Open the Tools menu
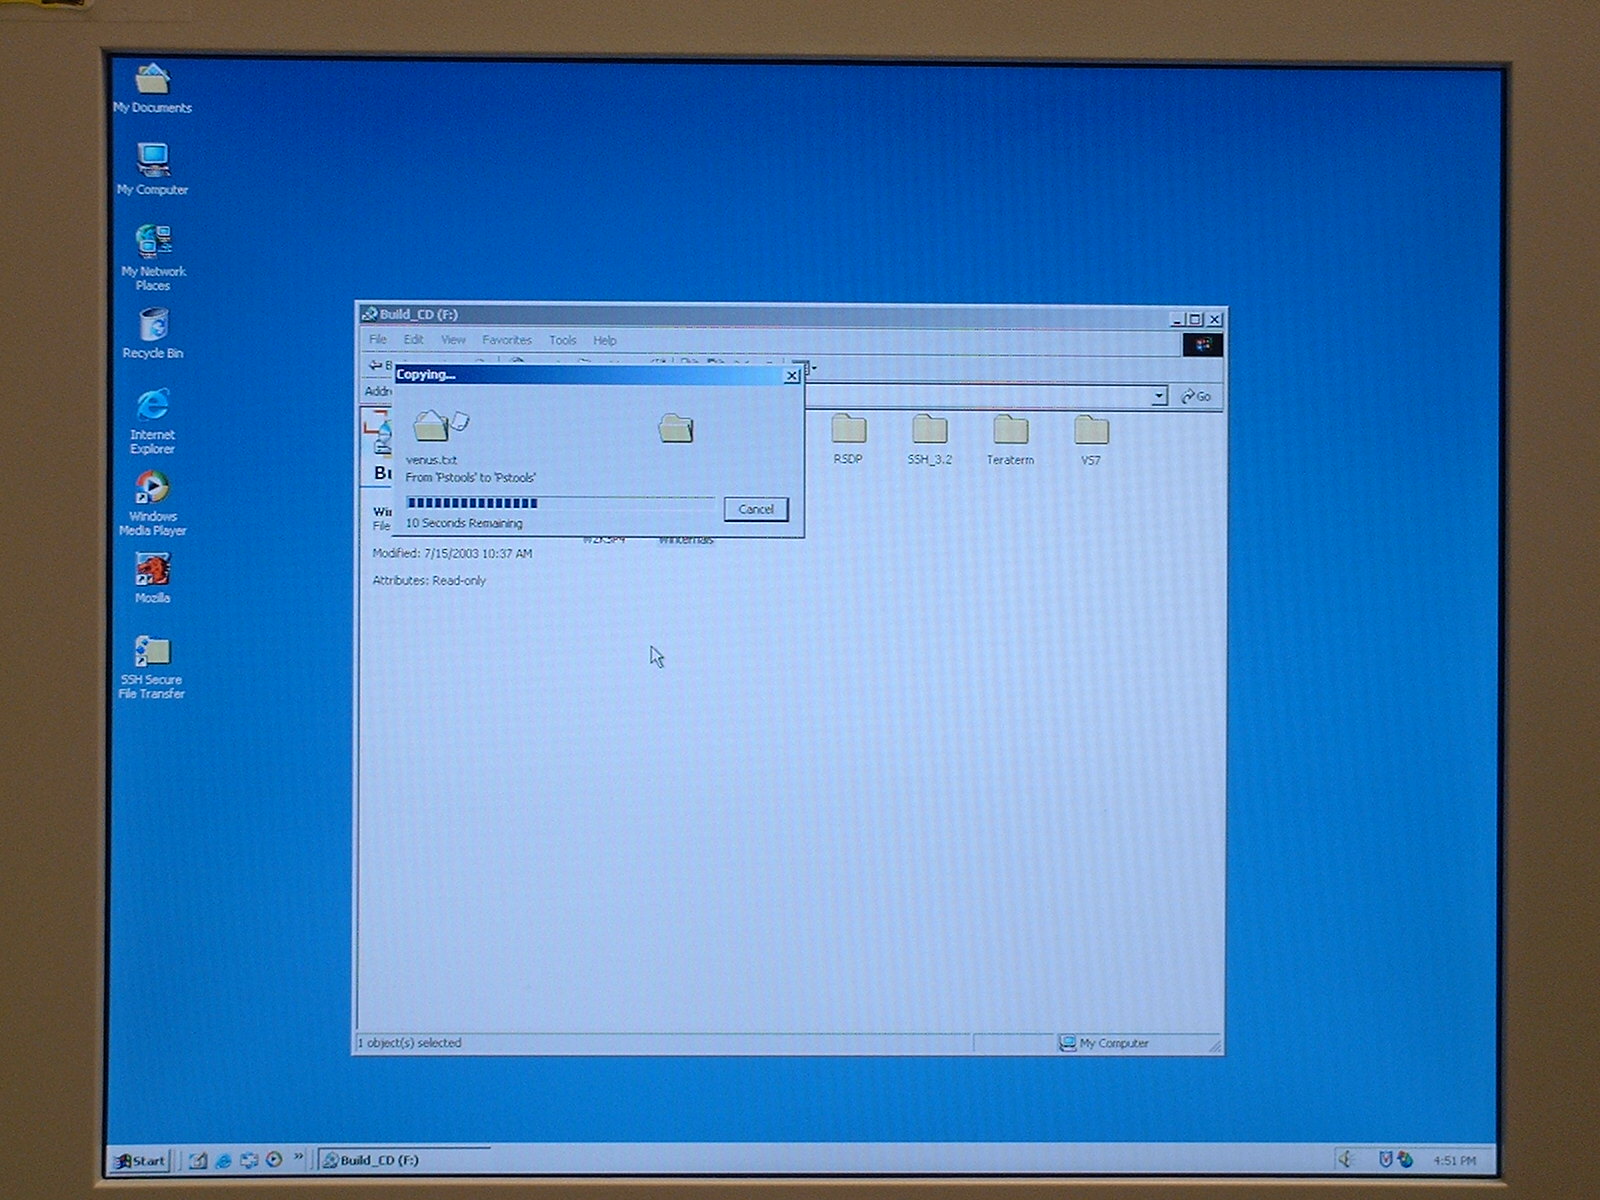Viewport: 1600px width, 1200px height. 562,340
